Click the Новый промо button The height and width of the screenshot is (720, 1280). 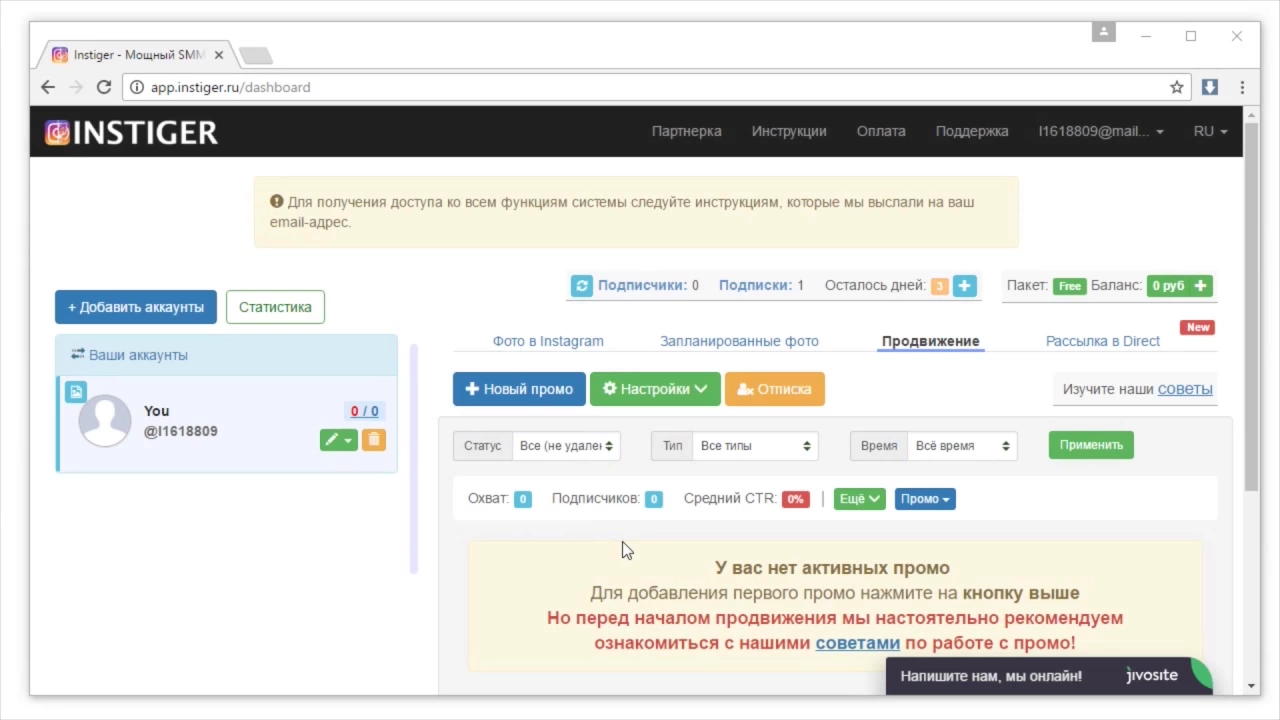pyautogui.click(x=519, y=389)
